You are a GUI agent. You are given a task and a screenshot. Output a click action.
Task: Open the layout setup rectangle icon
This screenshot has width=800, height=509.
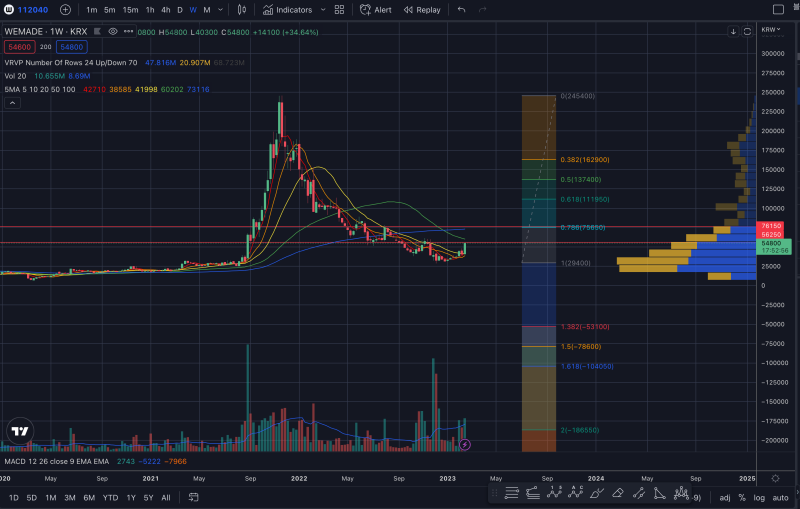778,10
